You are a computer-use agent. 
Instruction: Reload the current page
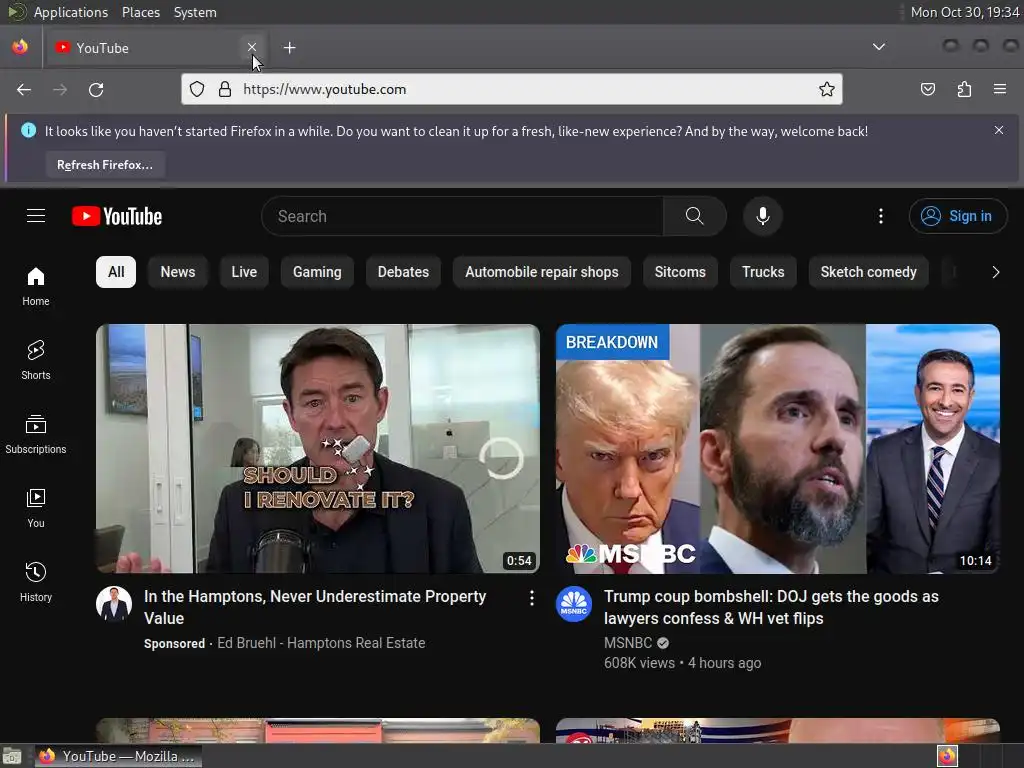(96, 89)
